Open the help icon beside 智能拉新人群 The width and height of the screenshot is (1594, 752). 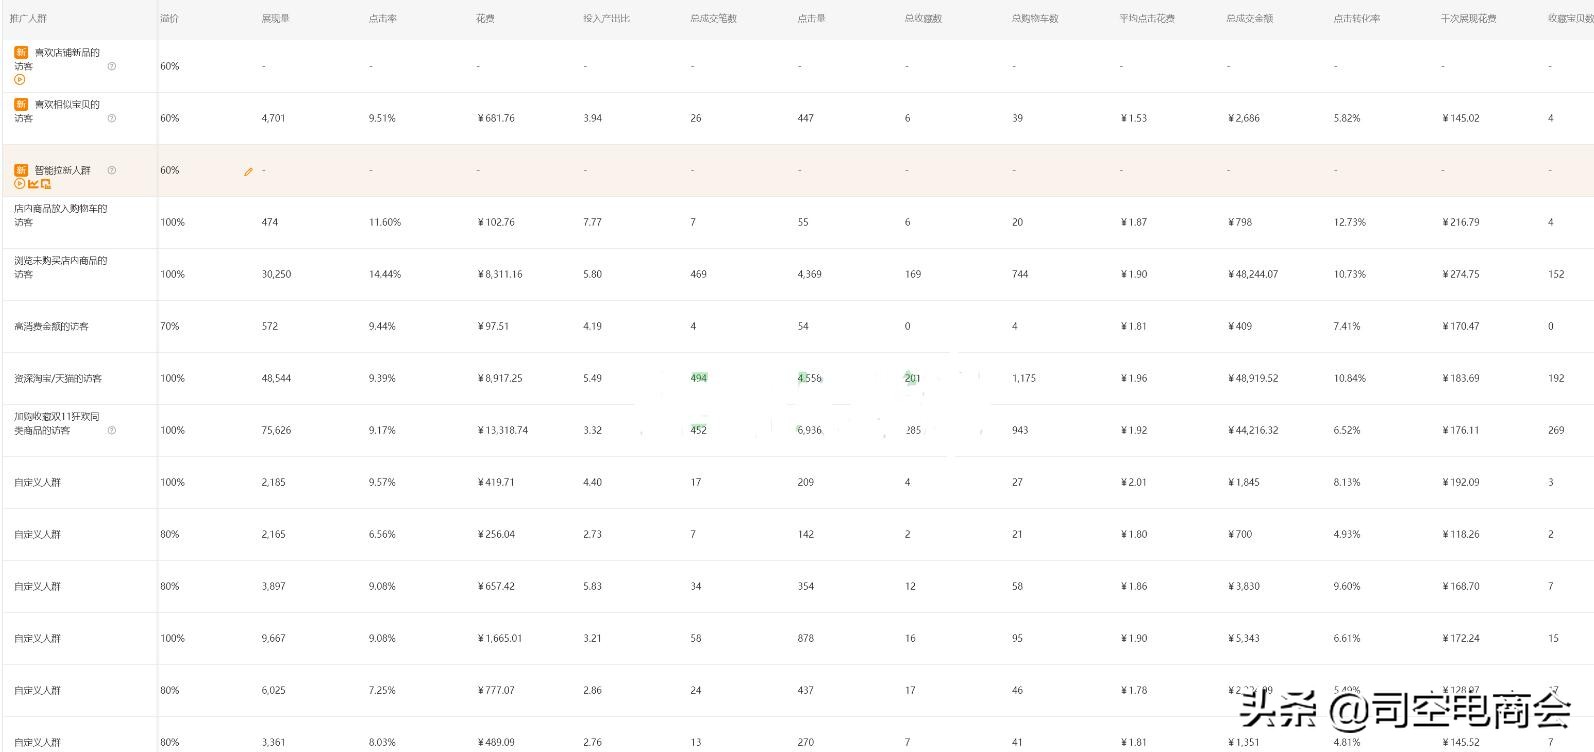pos(111,170)
